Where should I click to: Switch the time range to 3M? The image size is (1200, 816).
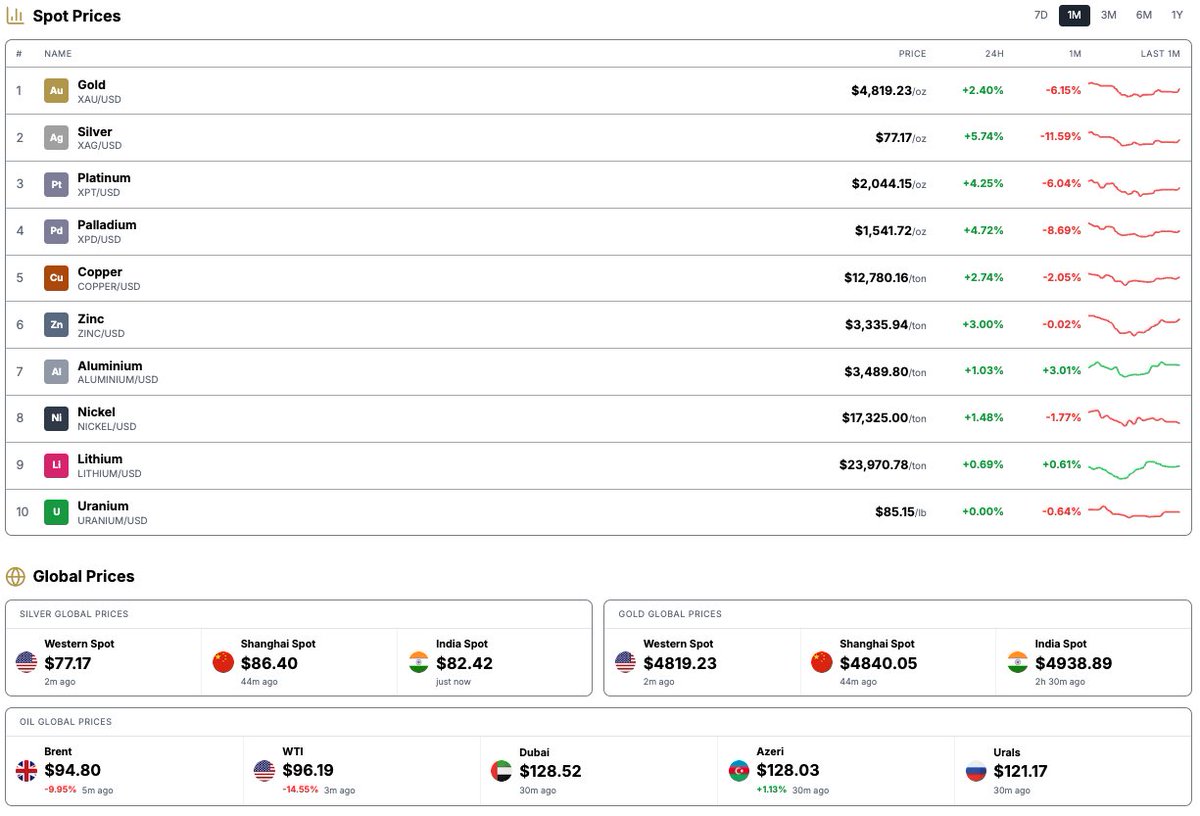tap(1109, 15)
